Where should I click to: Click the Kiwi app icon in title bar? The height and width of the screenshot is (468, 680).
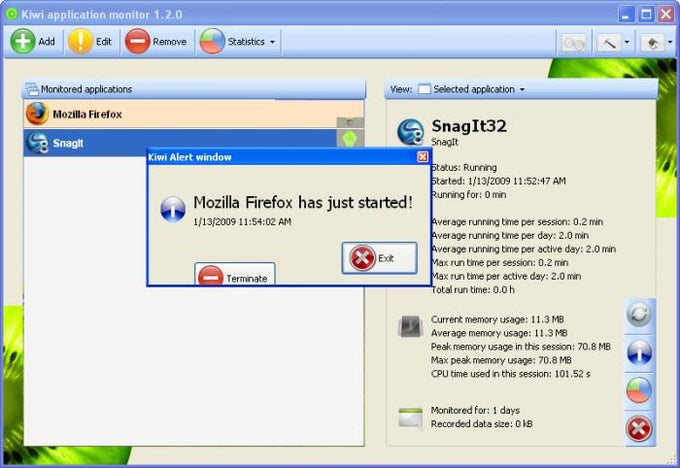click(x=12, y=14)
